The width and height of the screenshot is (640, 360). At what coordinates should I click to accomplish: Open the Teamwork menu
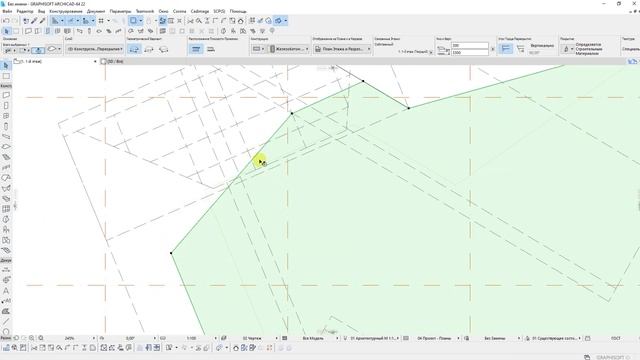coord(145,11)
